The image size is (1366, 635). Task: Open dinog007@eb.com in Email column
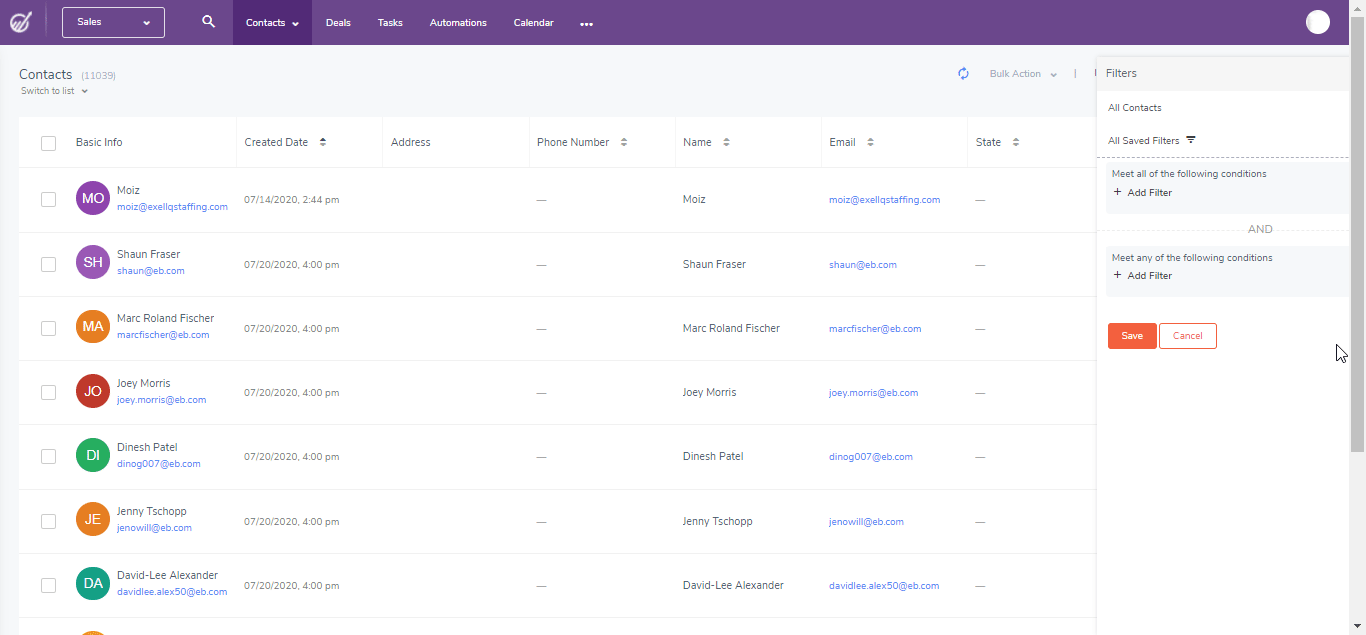point(871,457)
